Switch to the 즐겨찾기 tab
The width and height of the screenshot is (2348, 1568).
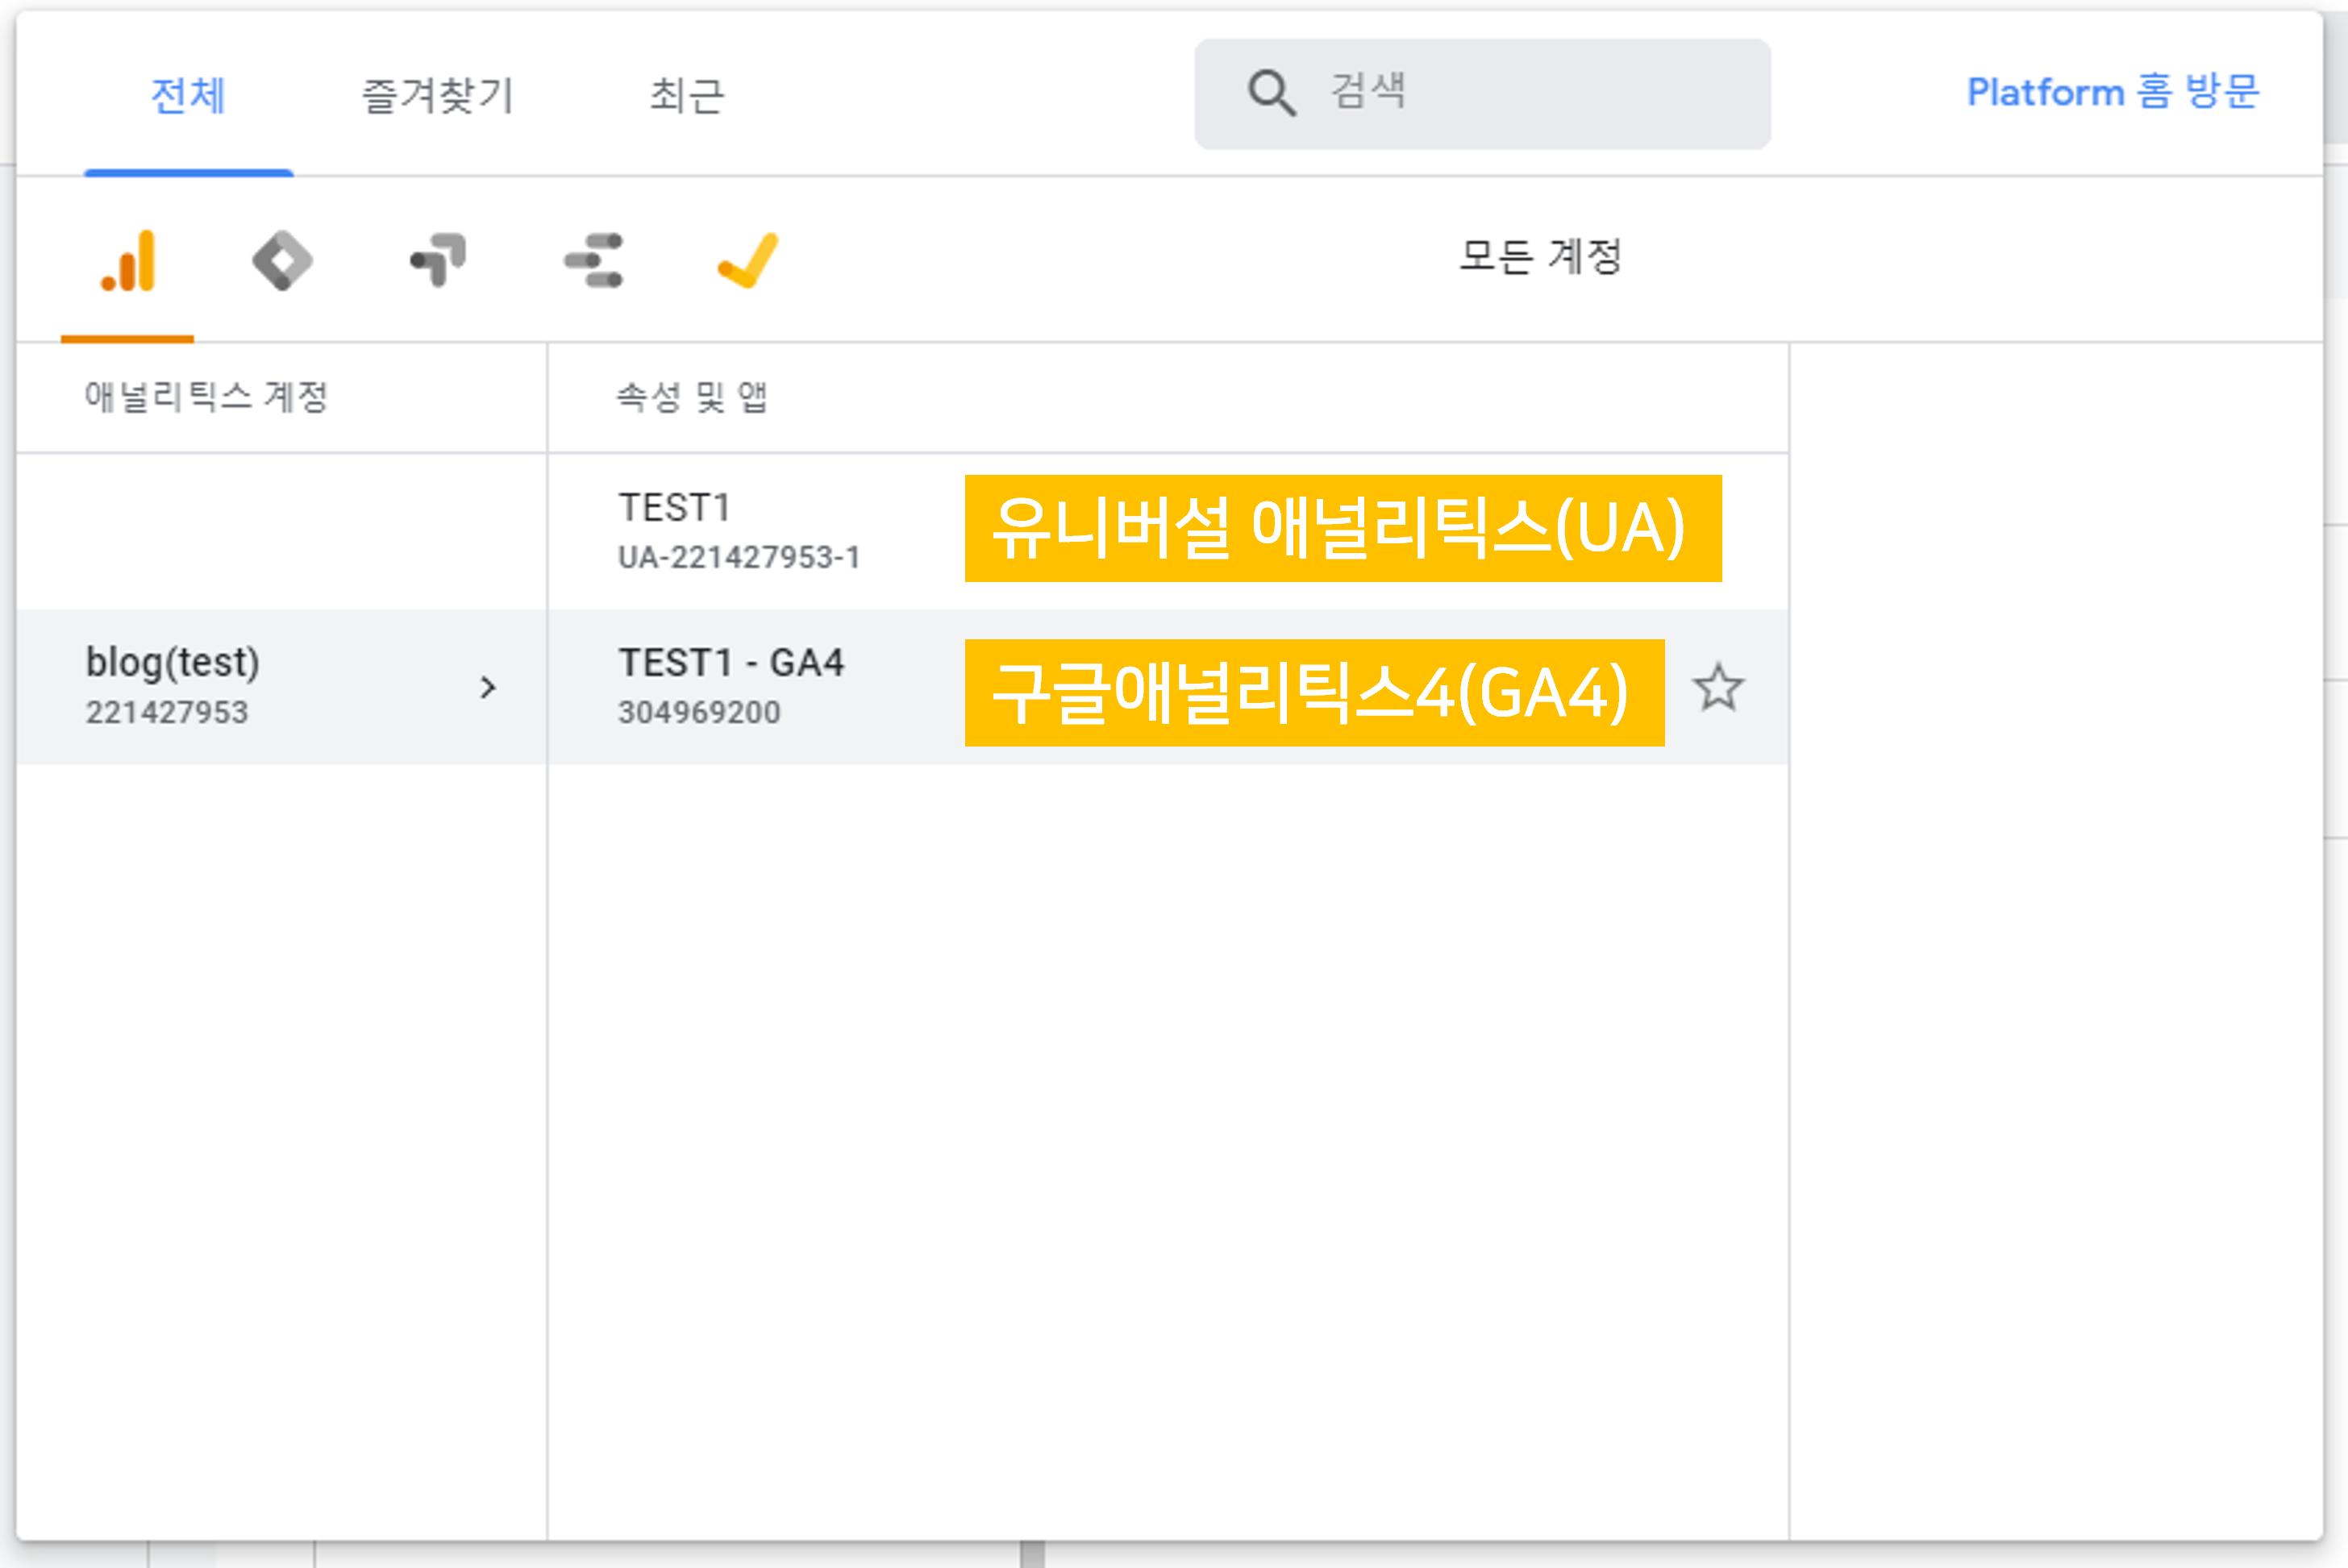click(437, 96)
